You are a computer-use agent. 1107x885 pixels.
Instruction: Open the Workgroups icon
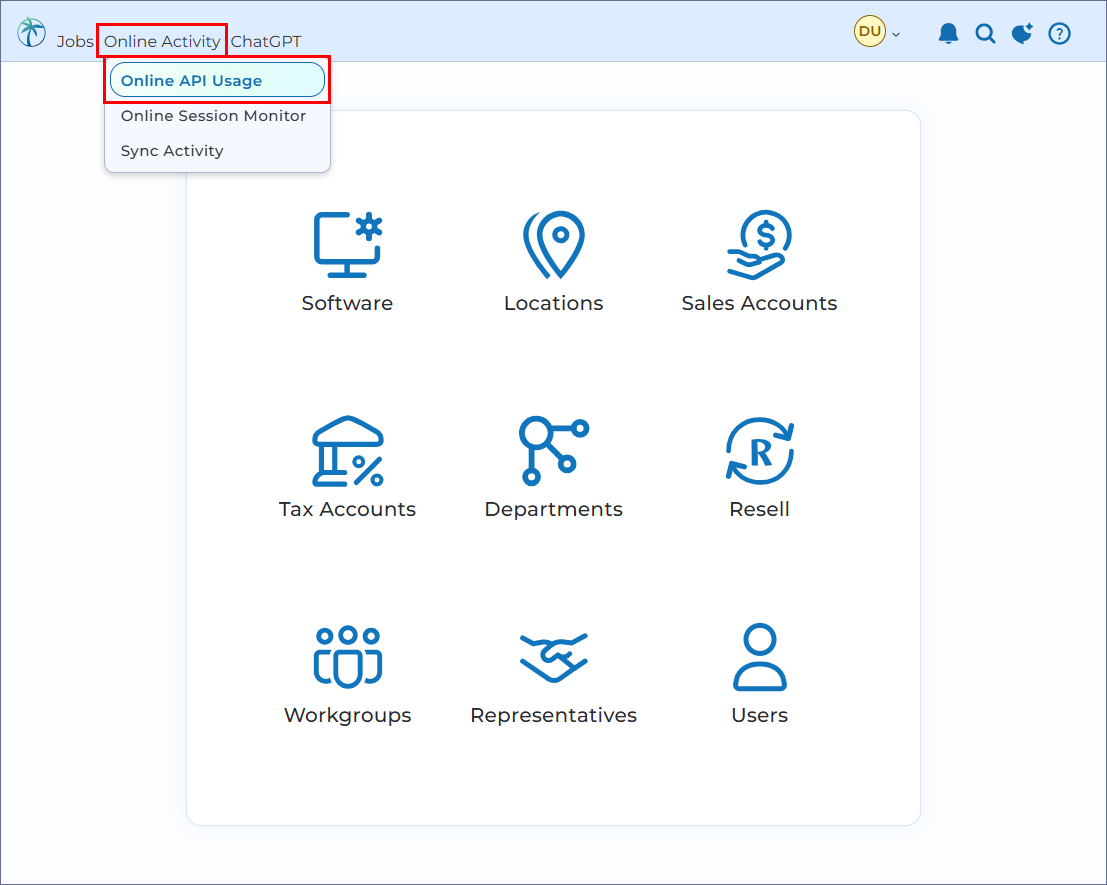tap(347, 656)
